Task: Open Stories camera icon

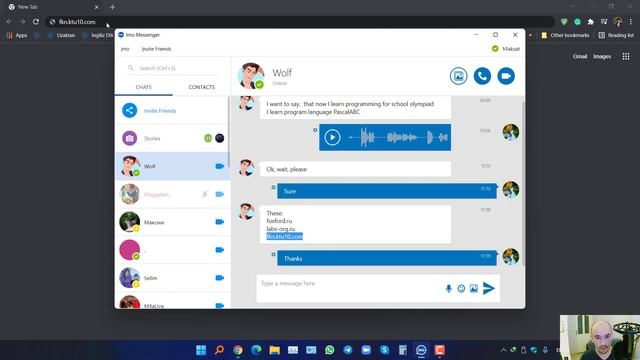Action: (x=129, y=138)
